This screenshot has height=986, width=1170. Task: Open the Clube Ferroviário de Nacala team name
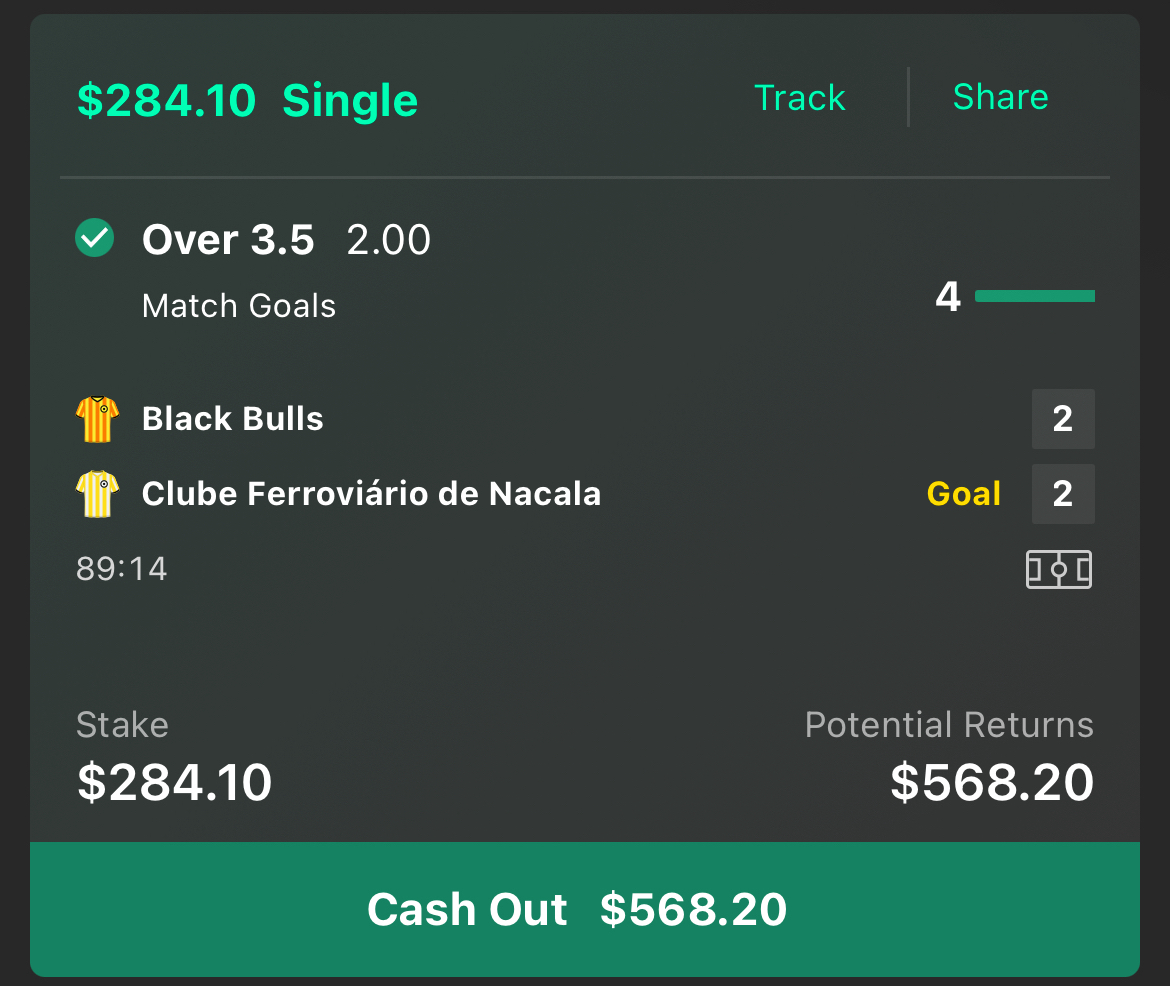(x=372, y=493)
